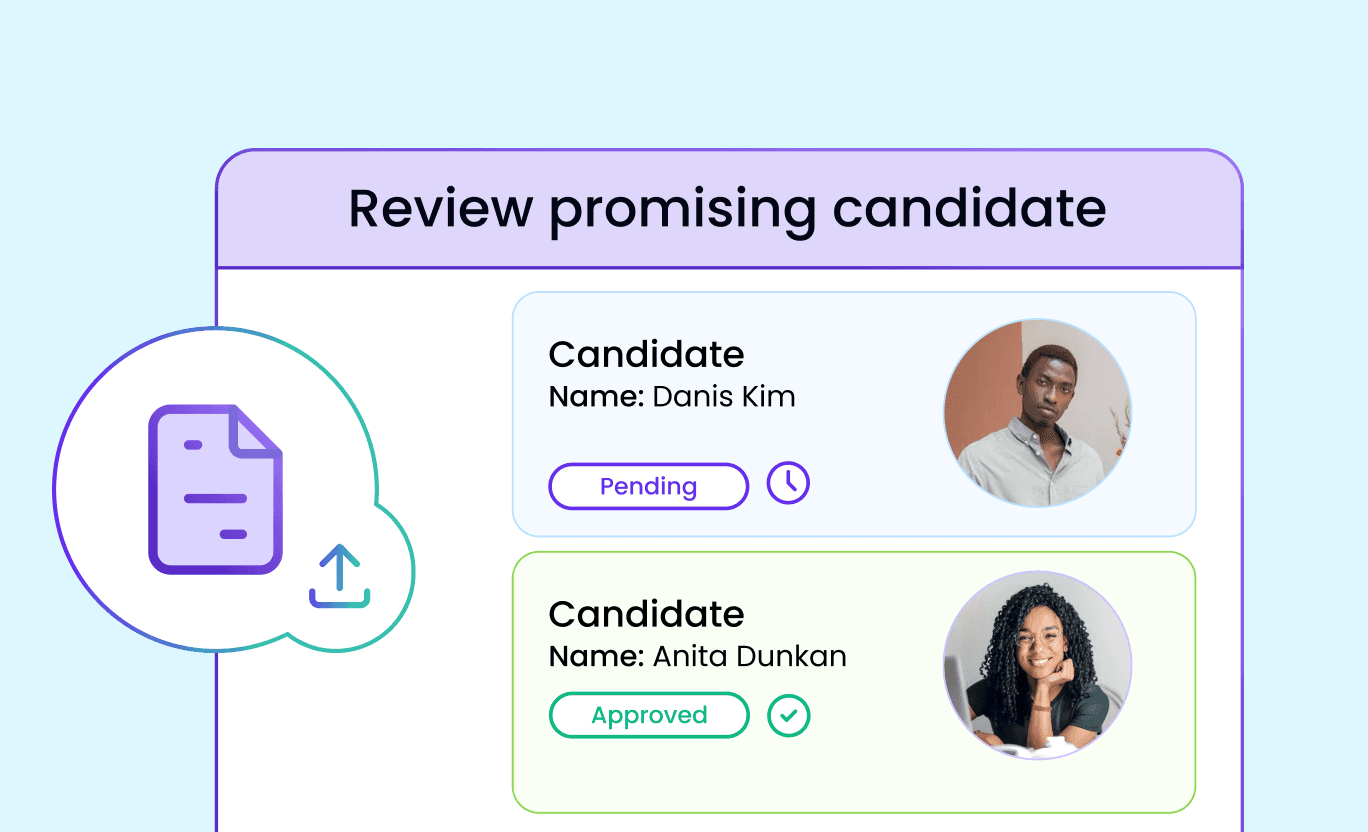This screenshot has width=1368, height=832.
Task: Click the Name label above the Approved badge
Action: (596, 657)
